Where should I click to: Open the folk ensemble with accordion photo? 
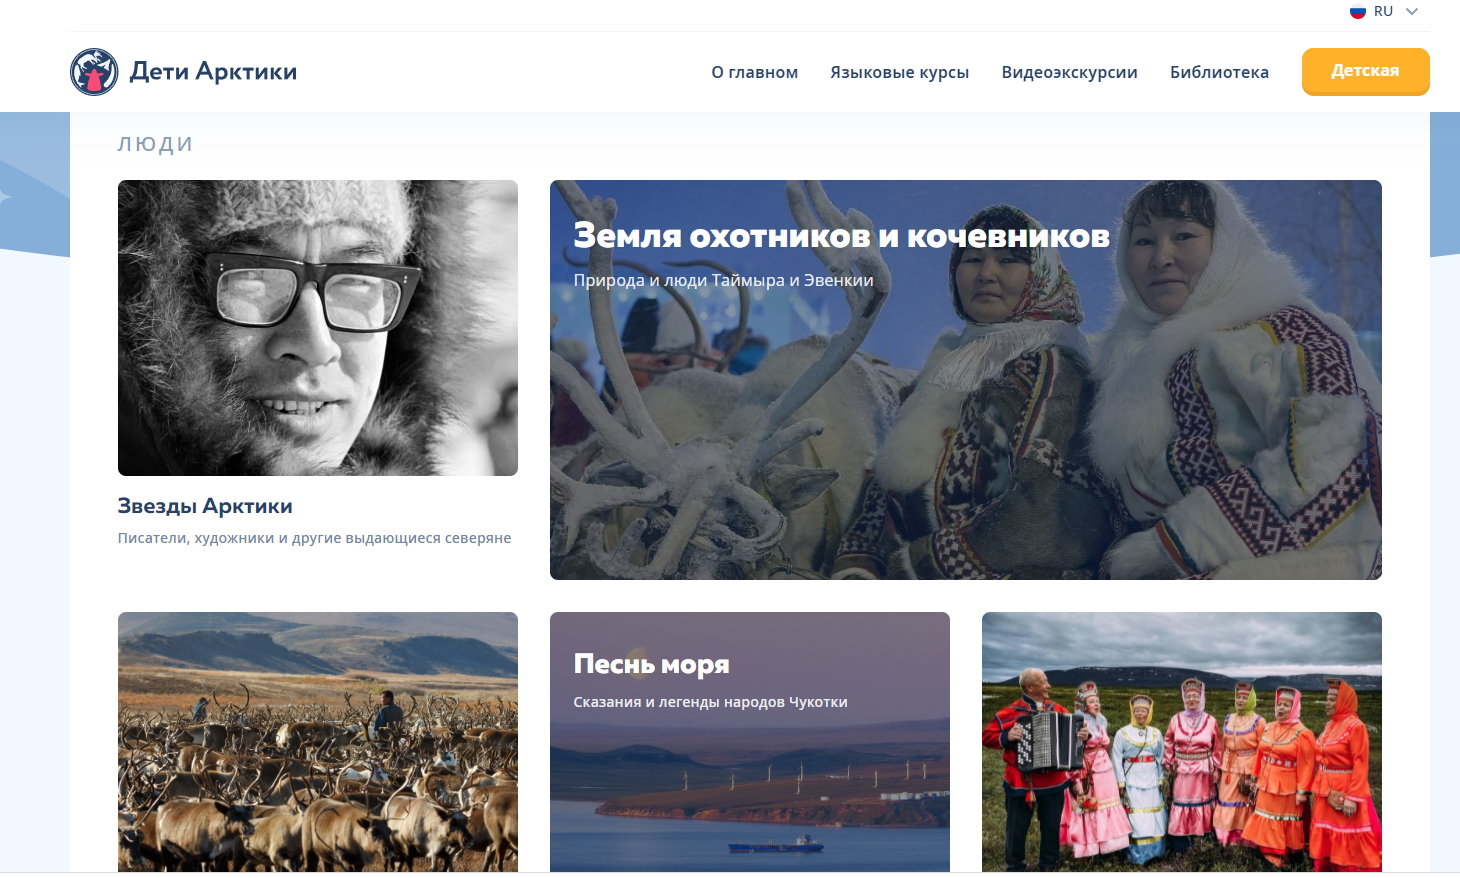pyautogui.click(x=1182, y=742)
